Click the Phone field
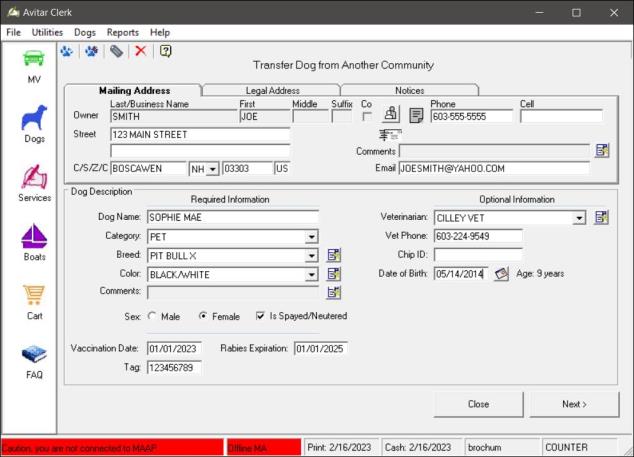634x457 pixels. point(471,116)
